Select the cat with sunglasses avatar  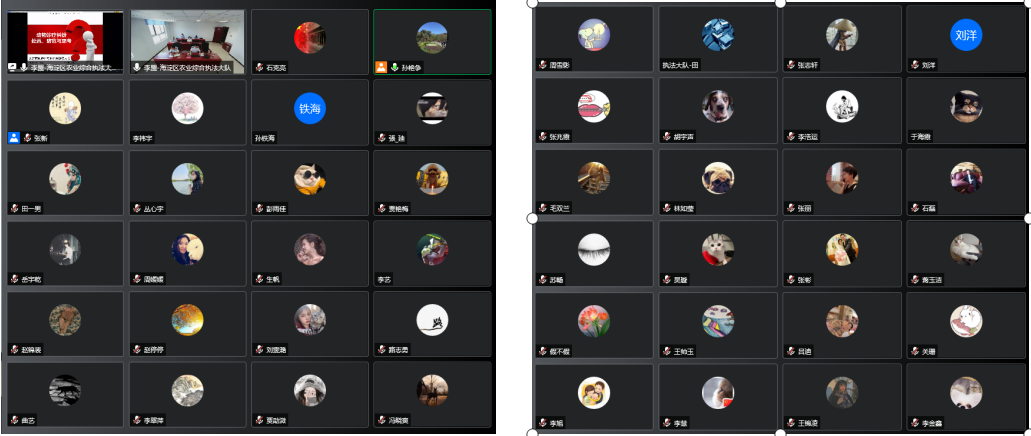pos(310,179)
